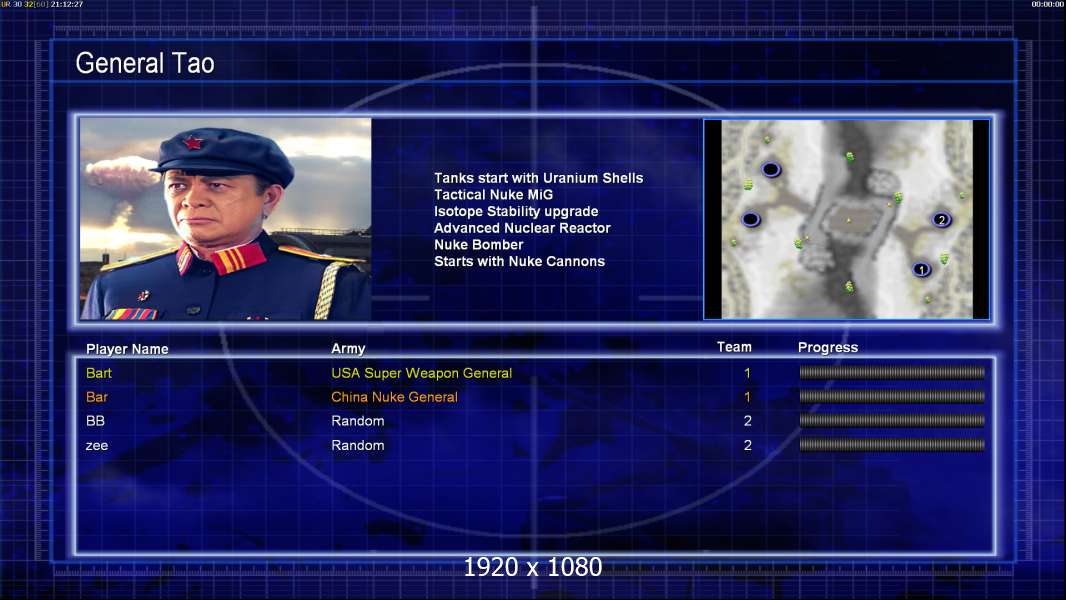Click Bar's loading progress bar
1066x600 pixels.
tap(892, 396)
